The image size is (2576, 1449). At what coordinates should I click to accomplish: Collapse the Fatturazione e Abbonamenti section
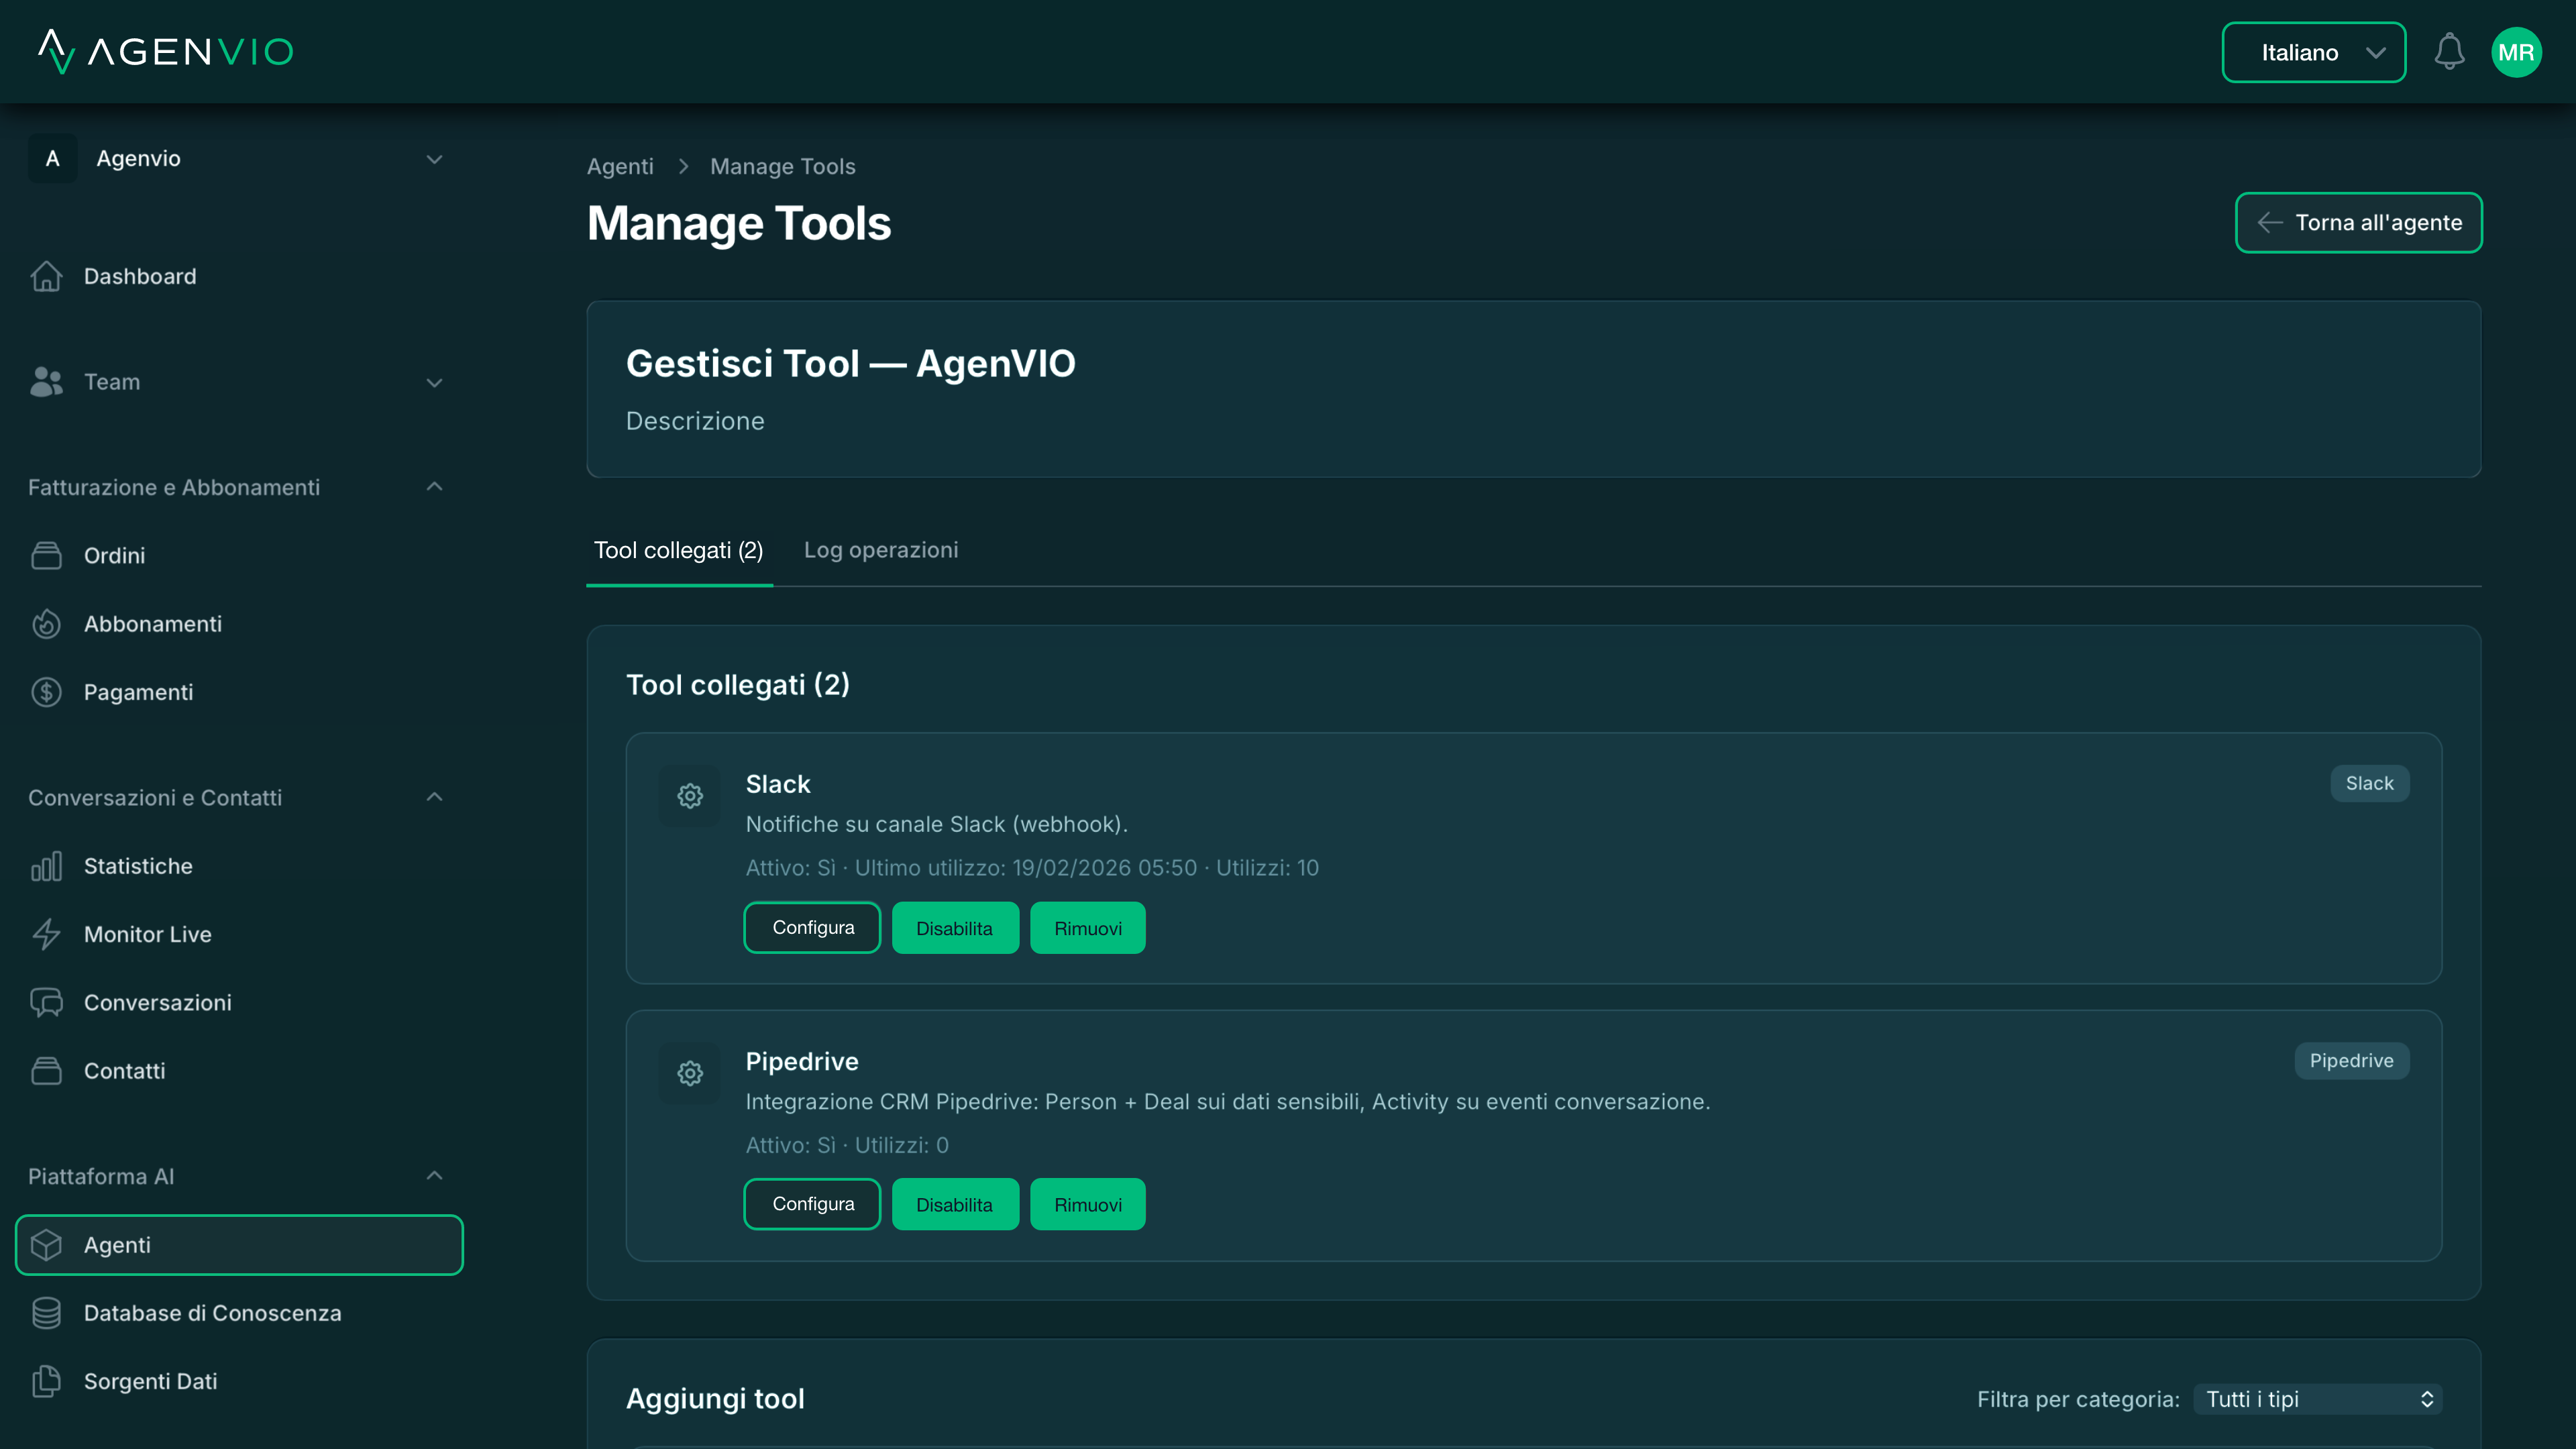434,487
